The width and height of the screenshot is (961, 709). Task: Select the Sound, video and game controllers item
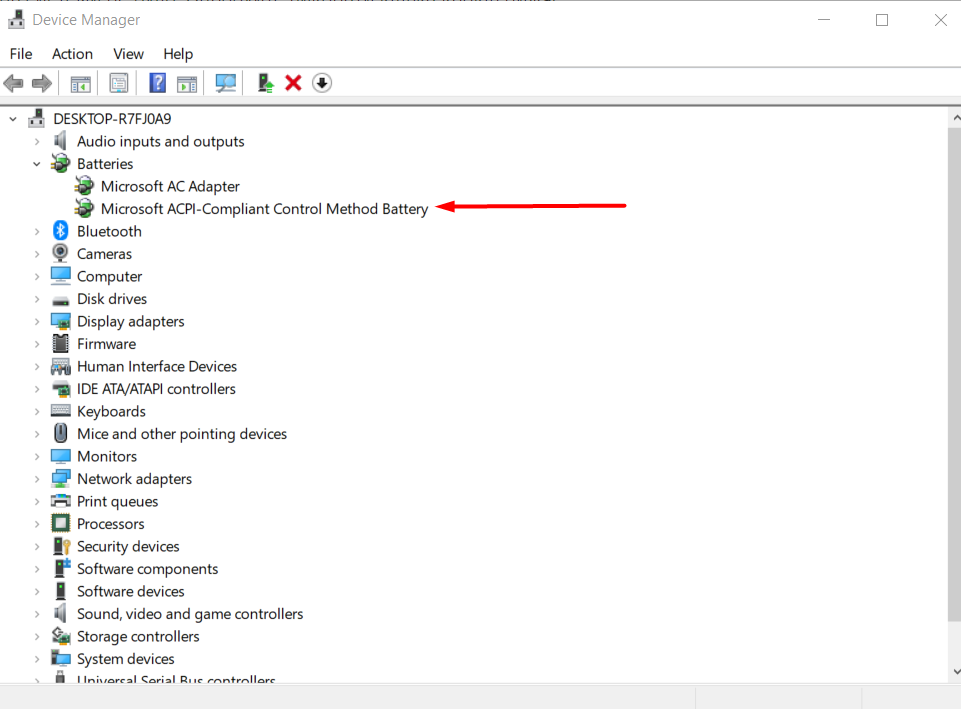(189, 614)
